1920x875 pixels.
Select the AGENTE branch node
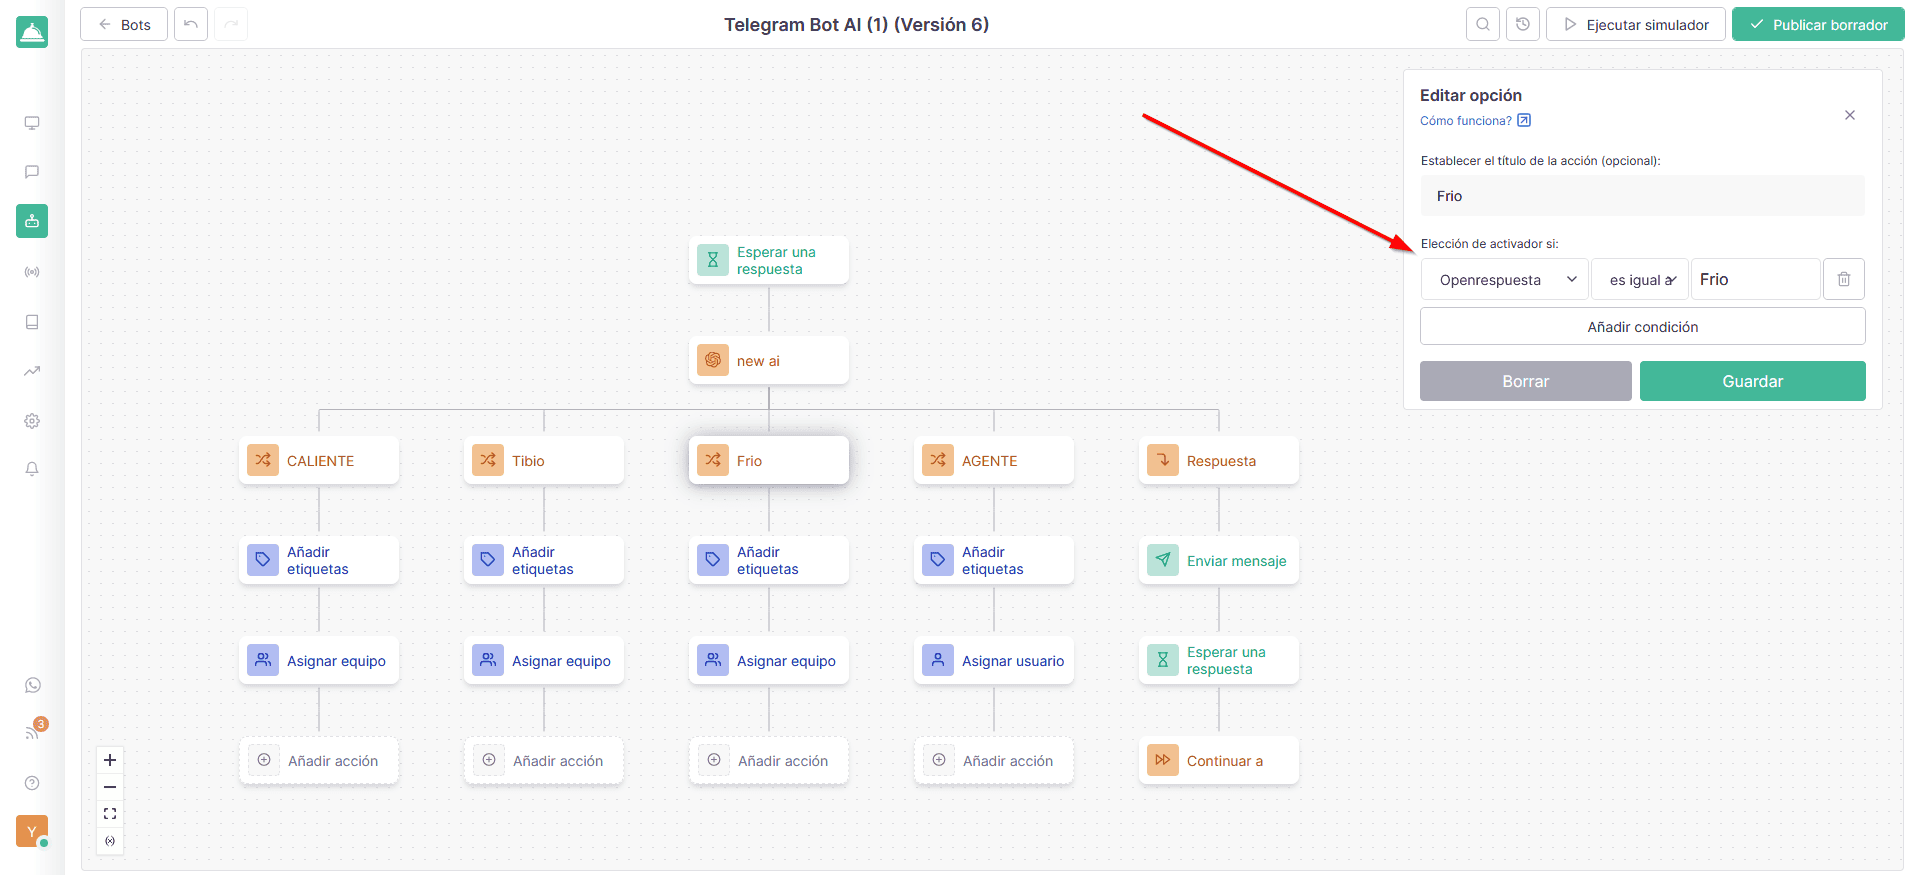[x=994, y=460]
